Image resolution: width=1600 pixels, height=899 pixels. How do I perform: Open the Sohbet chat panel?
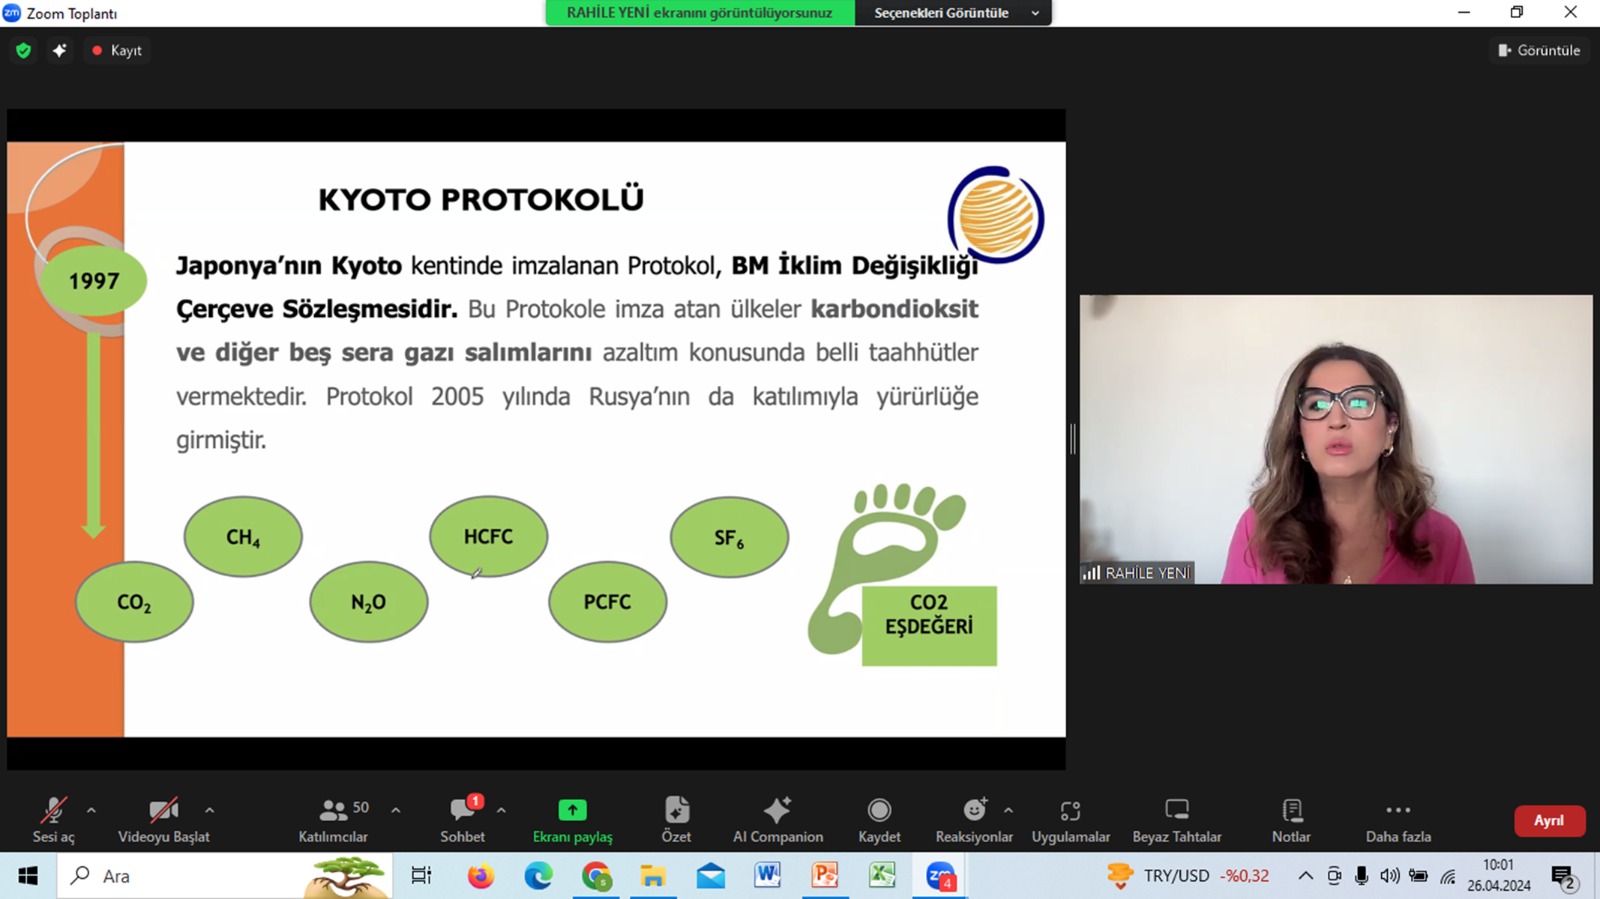click(462, 819)
